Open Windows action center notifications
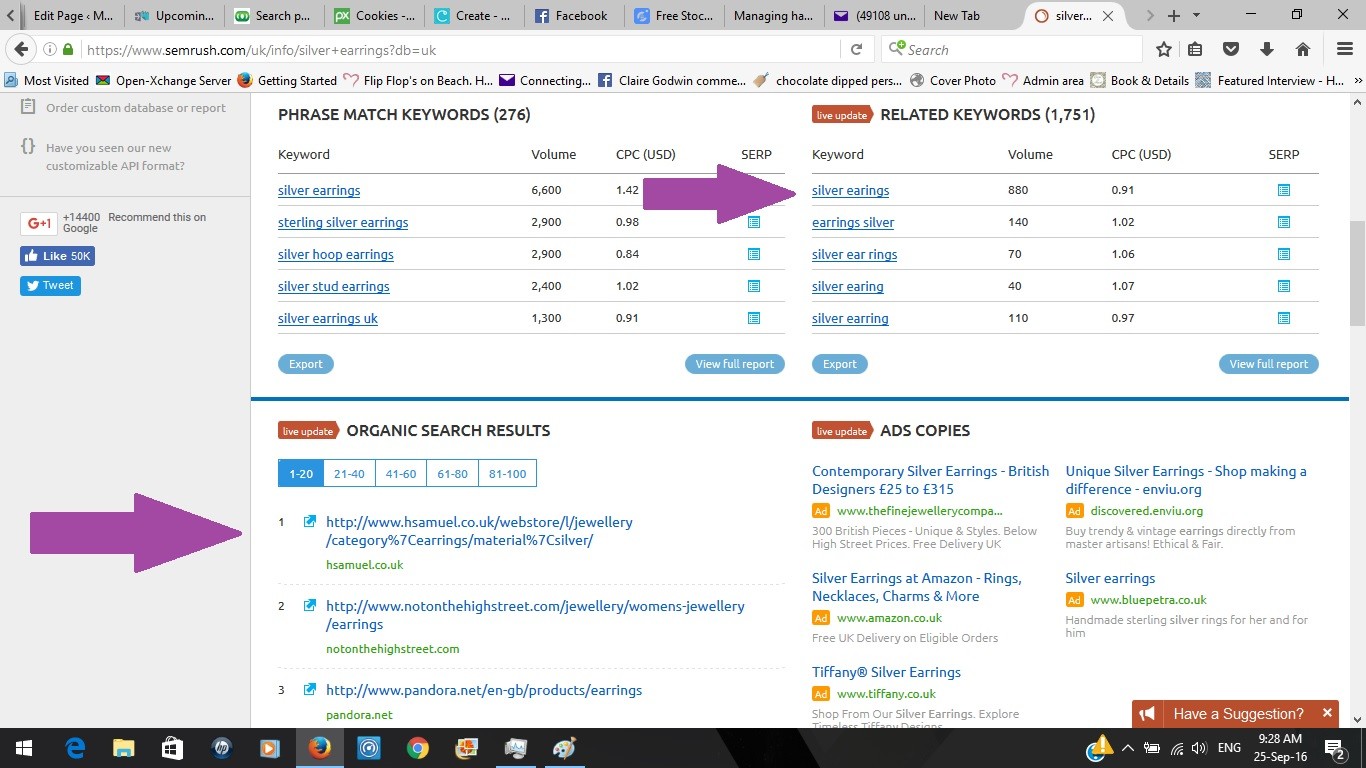Viewport: 1366px width, 768px height. [1335, 748]
